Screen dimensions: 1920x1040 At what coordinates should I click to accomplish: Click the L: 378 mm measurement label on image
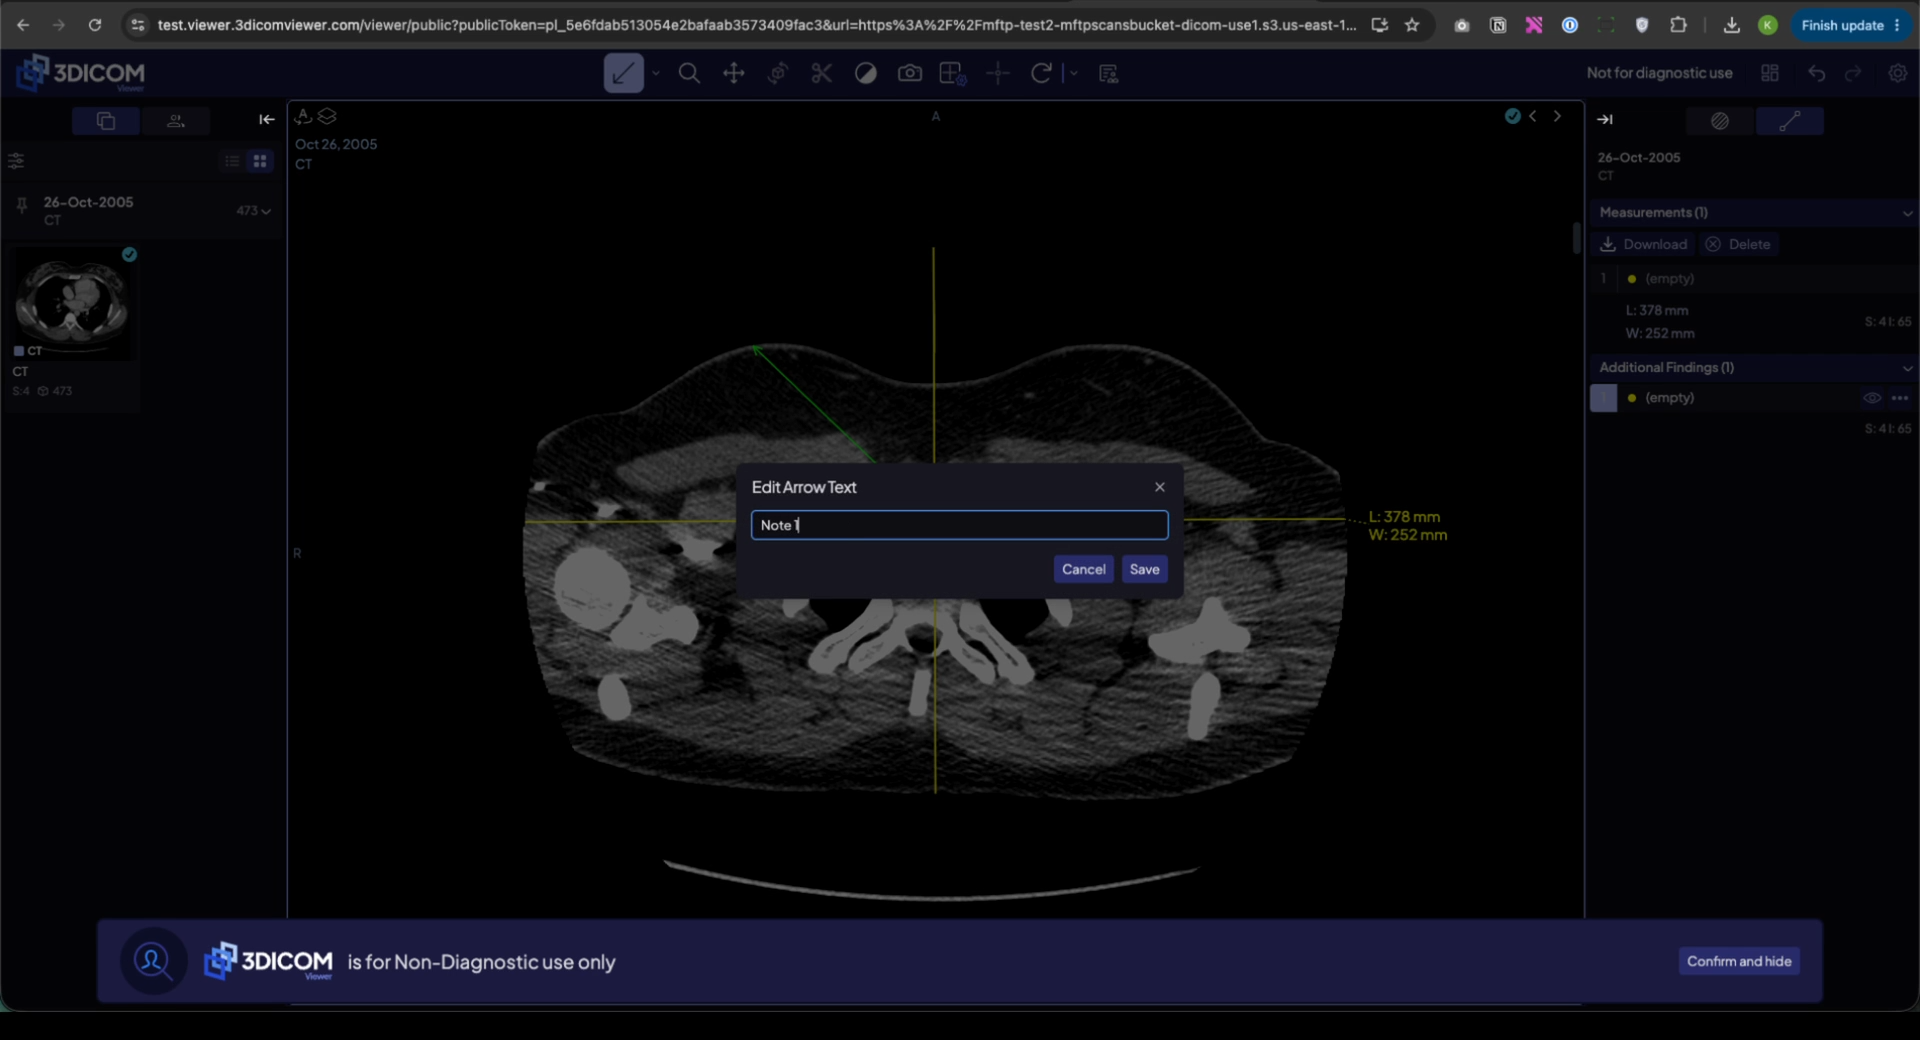point(1404,516)
